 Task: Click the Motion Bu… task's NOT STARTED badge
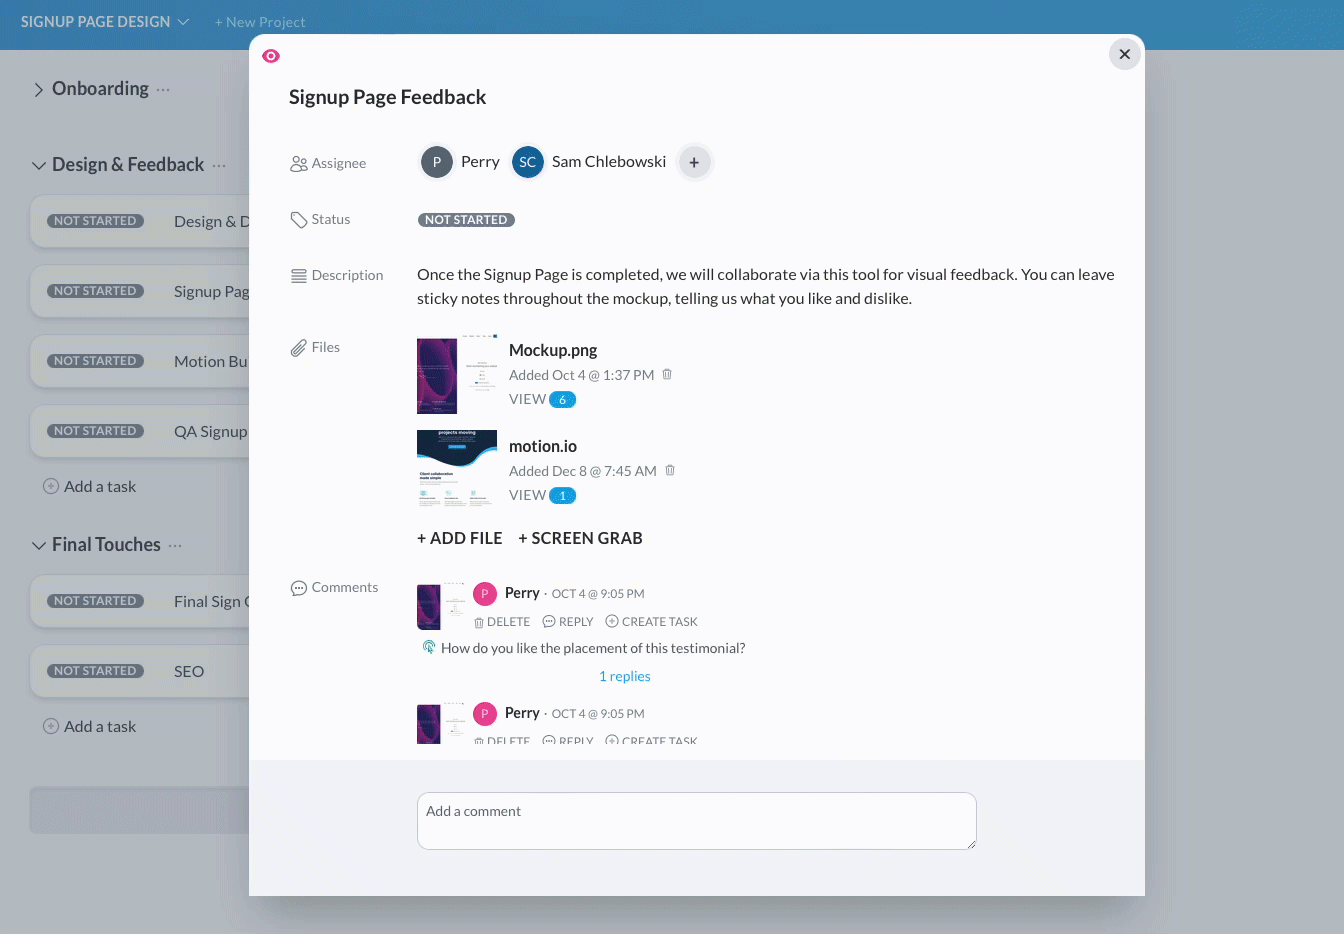tap(95, 361)
